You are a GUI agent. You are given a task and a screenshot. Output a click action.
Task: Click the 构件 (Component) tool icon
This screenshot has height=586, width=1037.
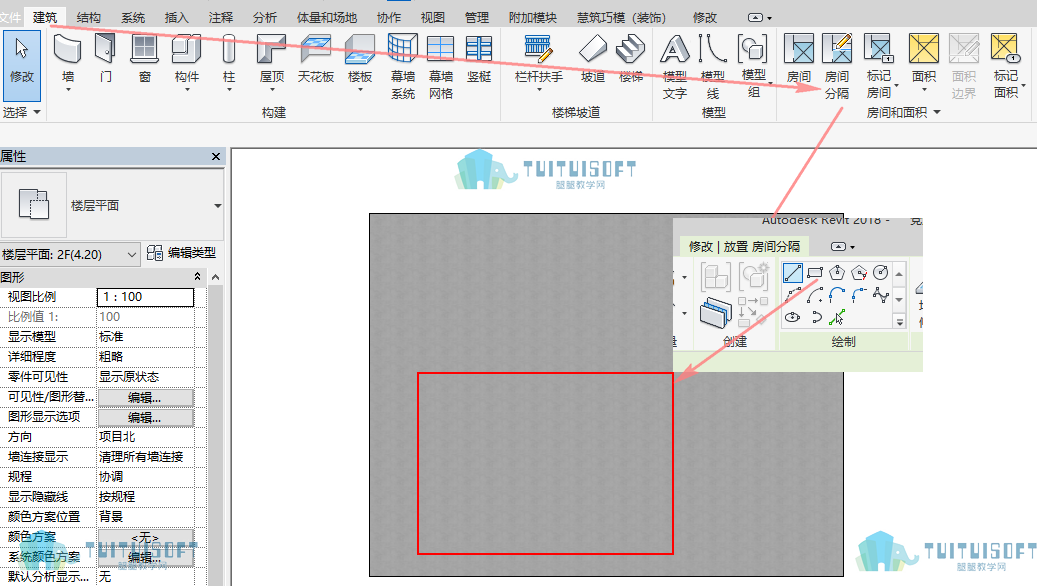click(187, 50)
